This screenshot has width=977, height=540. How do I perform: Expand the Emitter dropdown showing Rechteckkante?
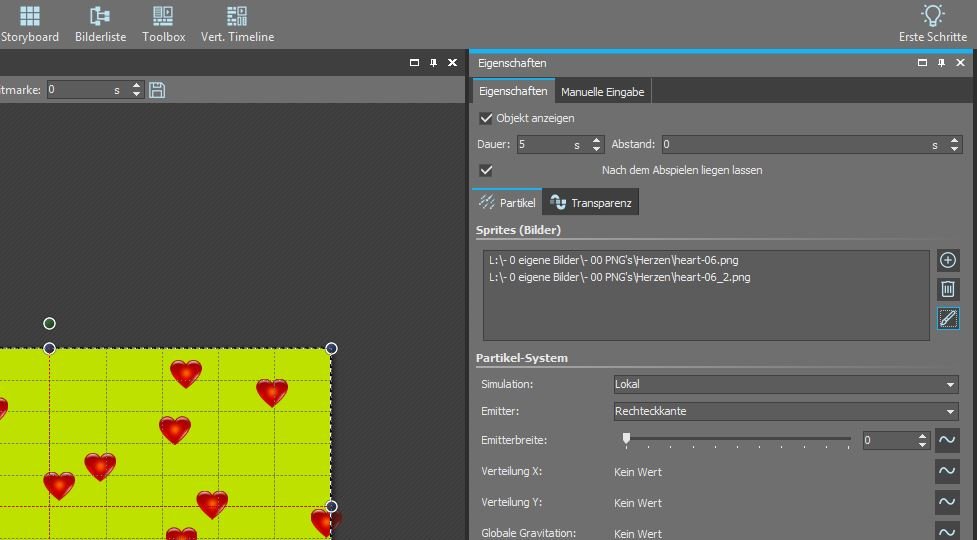(x=786, y=411)
